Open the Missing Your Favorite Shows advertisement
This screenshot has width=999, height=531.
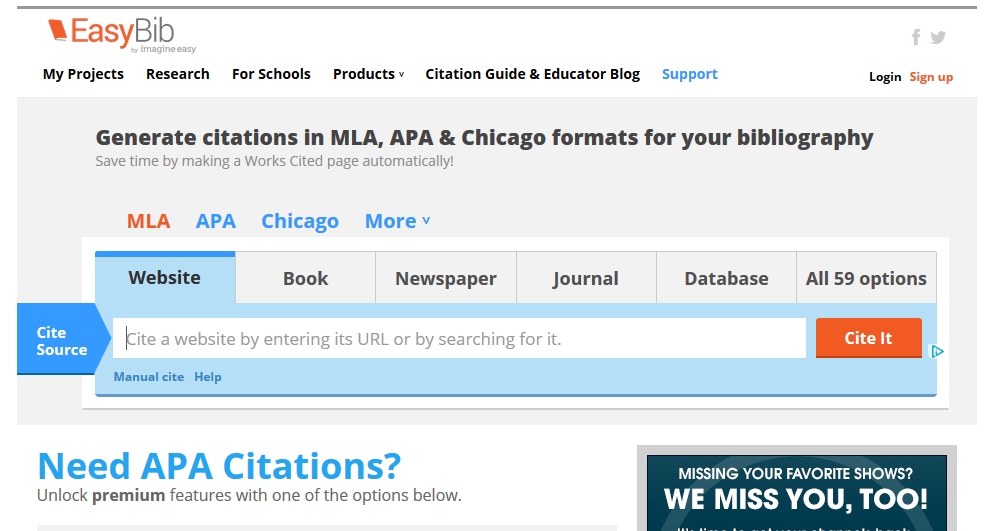point(797,493)
